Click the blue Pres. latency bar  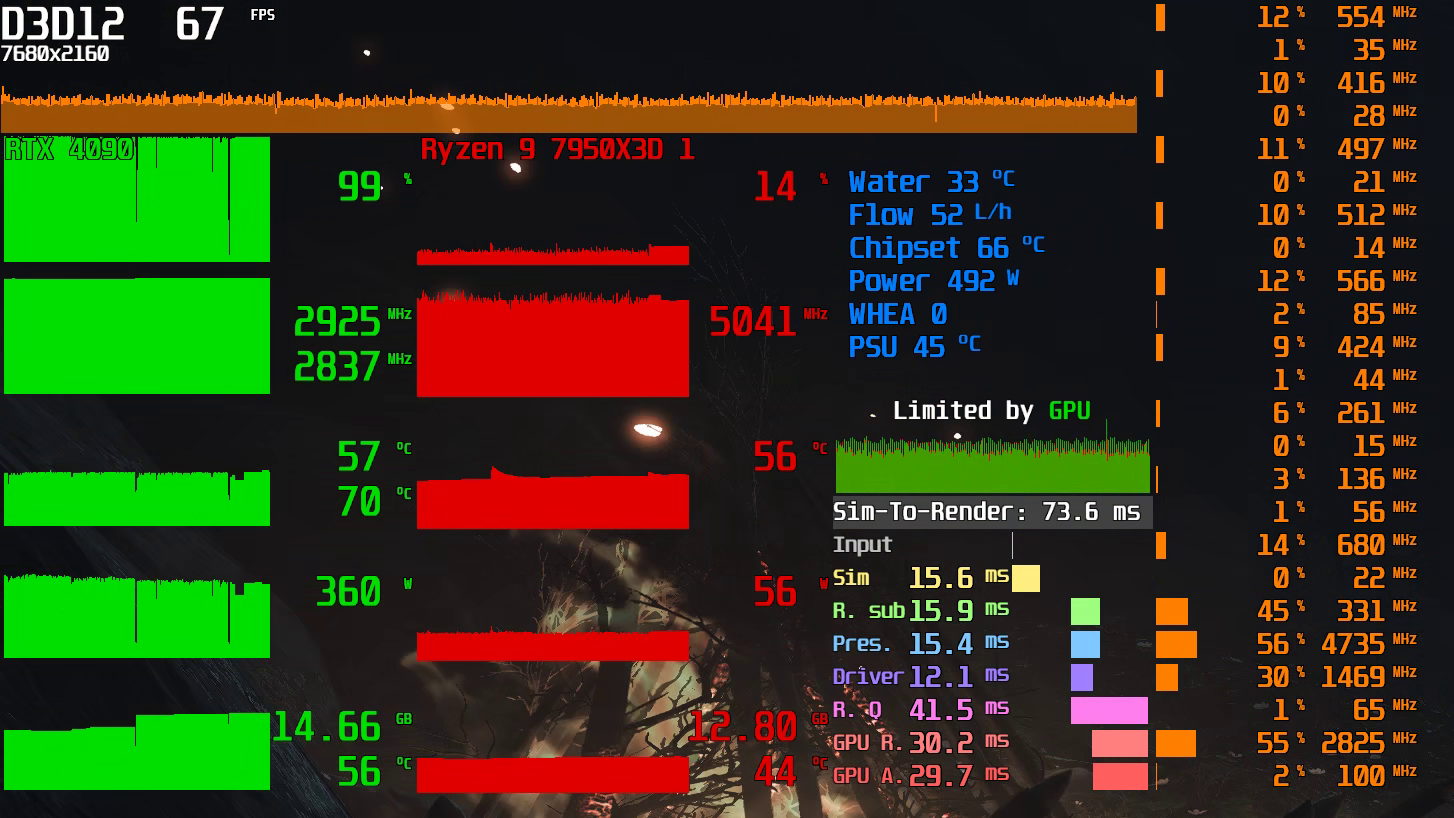1085,644
